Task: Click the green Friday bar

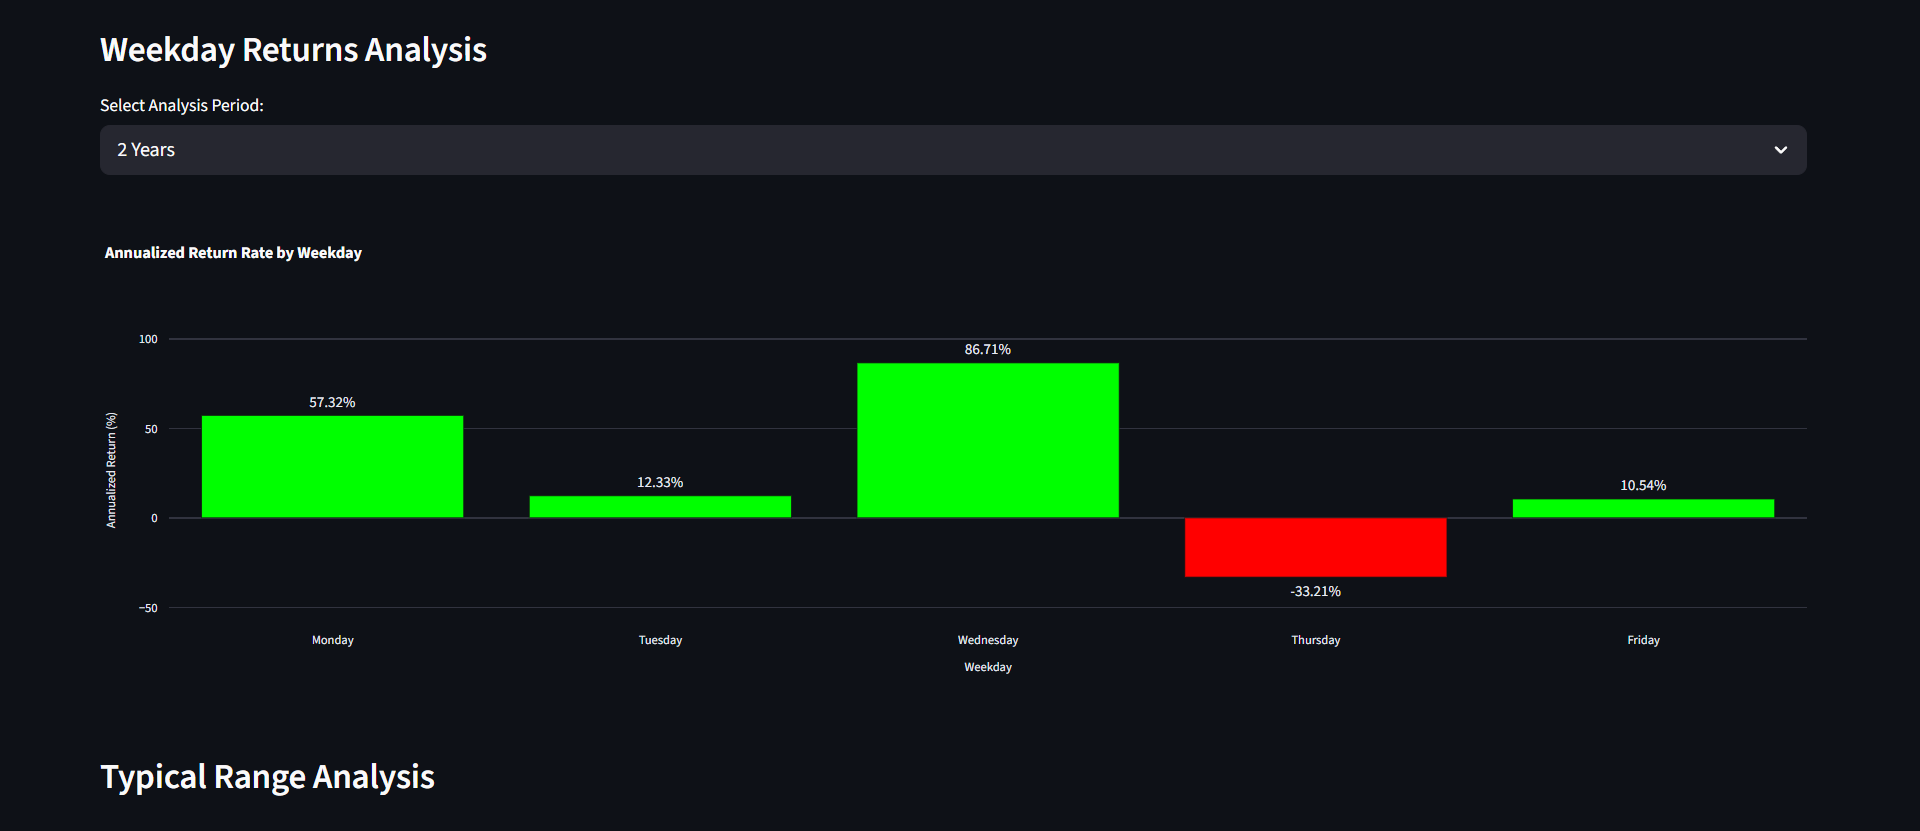Action: pos(1643,508)
